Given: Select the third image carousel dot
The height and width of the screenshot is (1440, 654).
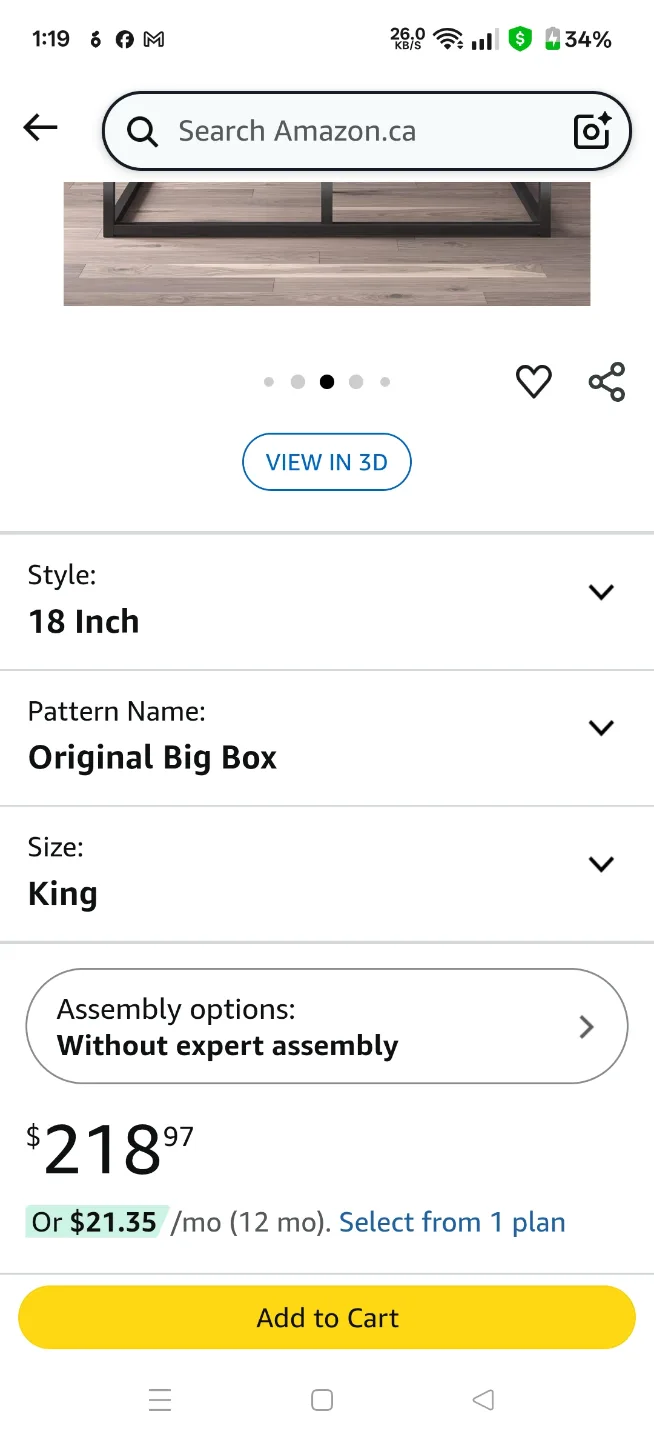Looking at the screenshot, I should coord(327,381).
